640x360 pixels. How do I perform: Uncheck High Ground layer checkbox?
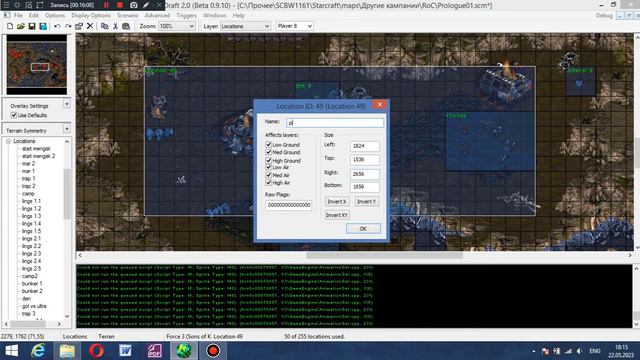pyautogui.click(x=268, y=160)
